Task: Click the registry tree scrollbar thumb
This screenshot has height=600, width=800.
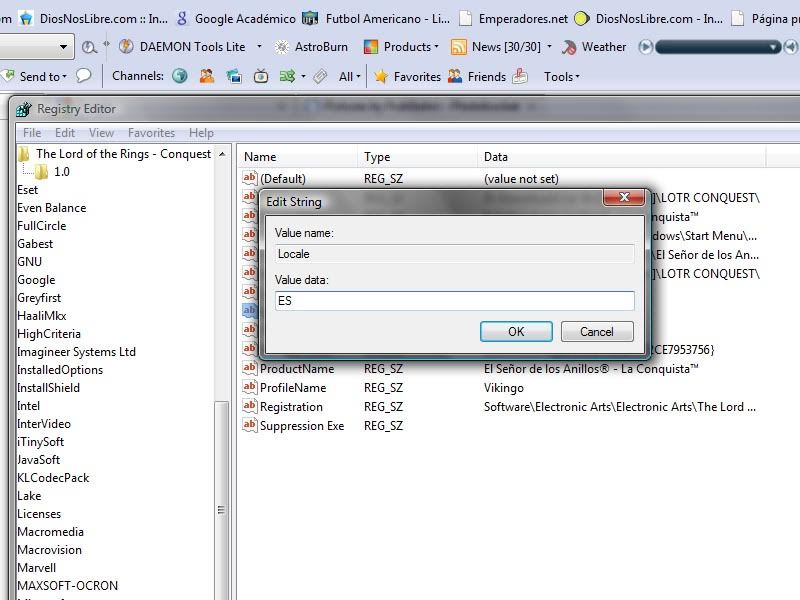Action: coord(221,509)
